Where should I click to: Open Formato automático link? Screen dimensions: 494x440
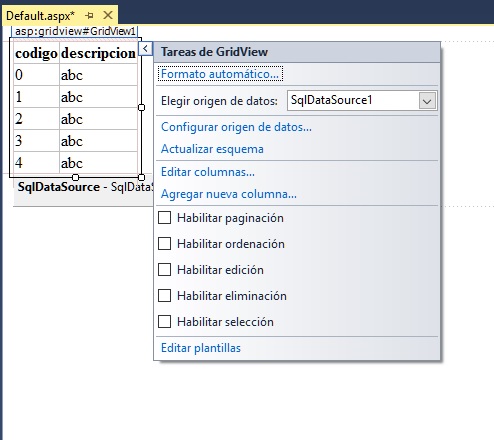(x=220, y=74)
